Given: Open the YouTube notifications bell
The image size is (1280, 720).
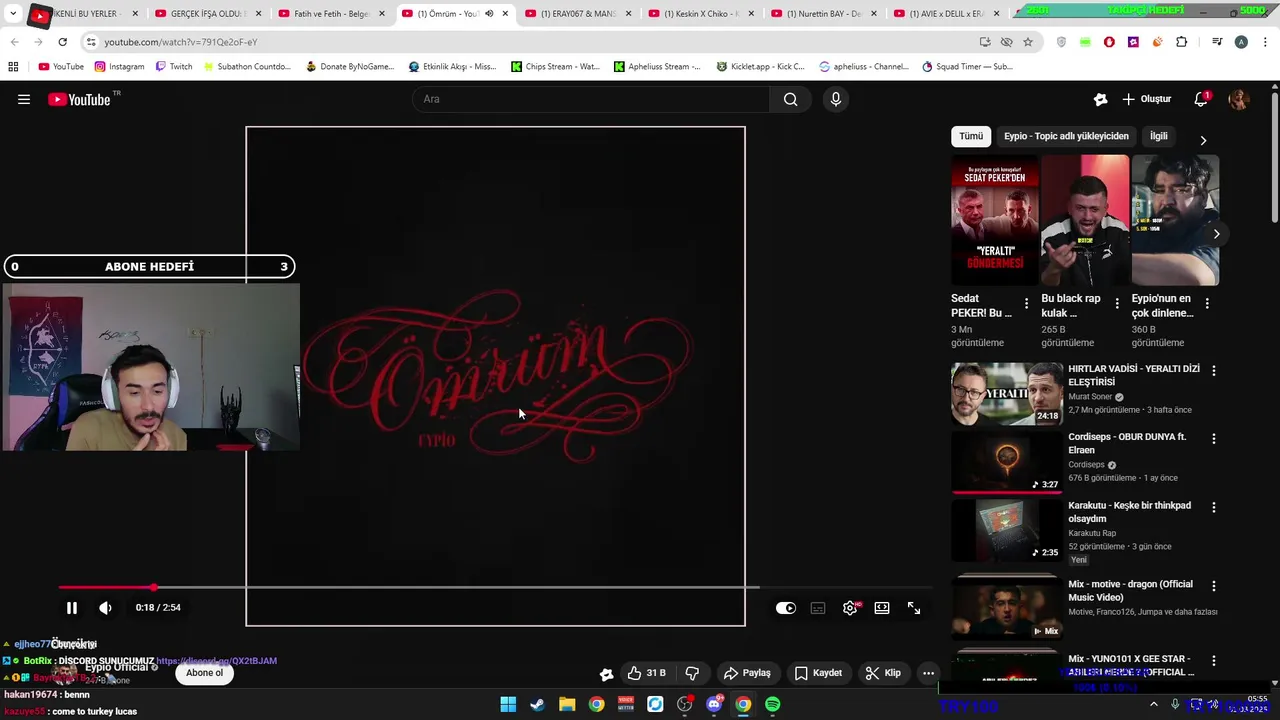Looking at the screenshot, I should 1201,99.
